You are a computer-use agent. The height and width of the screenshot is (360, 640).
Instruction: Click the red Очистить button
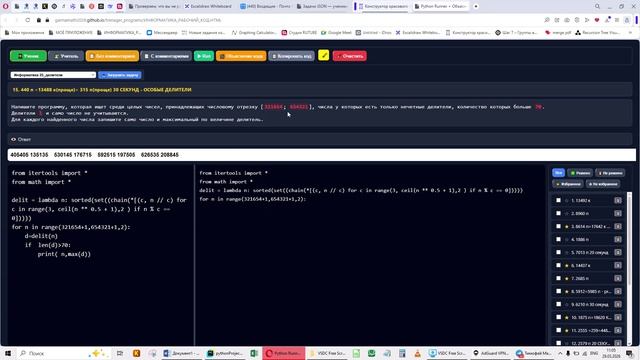[x=350, y=56]
